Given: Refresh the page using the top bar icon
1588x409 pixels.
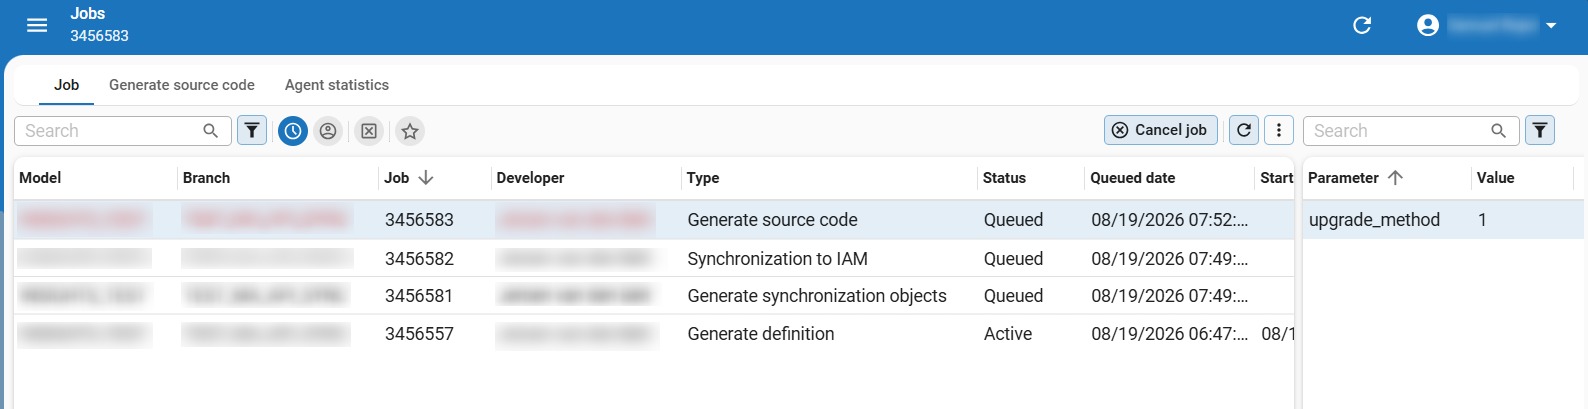Looking at the screenshot, I should click(1362, 25).
